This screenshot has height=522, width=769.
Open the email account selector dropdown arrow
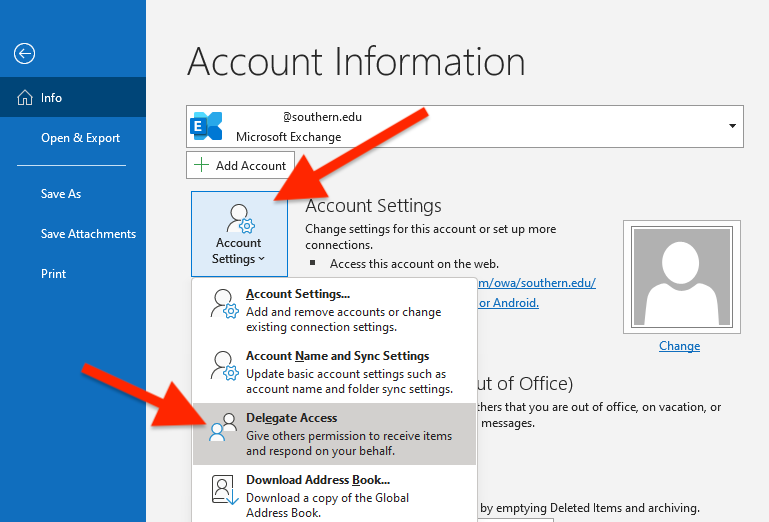click(732, 126)
